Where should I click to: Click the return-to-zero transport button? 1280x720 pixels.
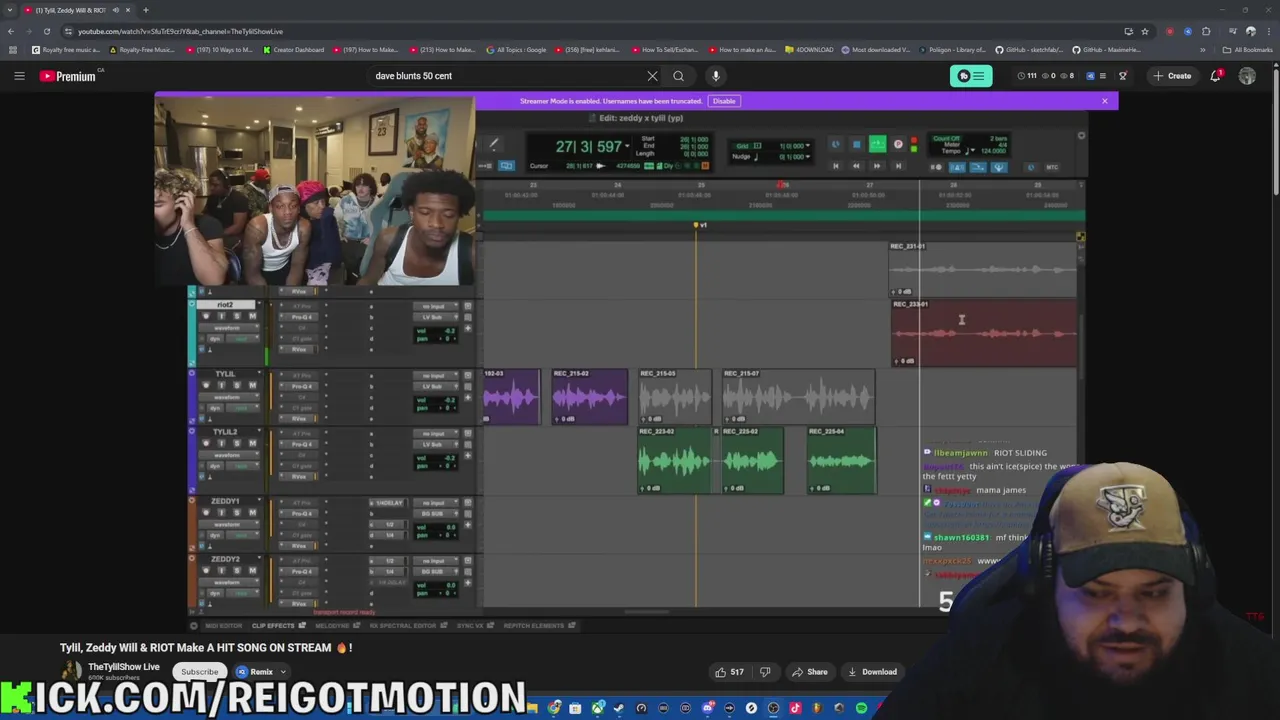click(x=836, y=166)
